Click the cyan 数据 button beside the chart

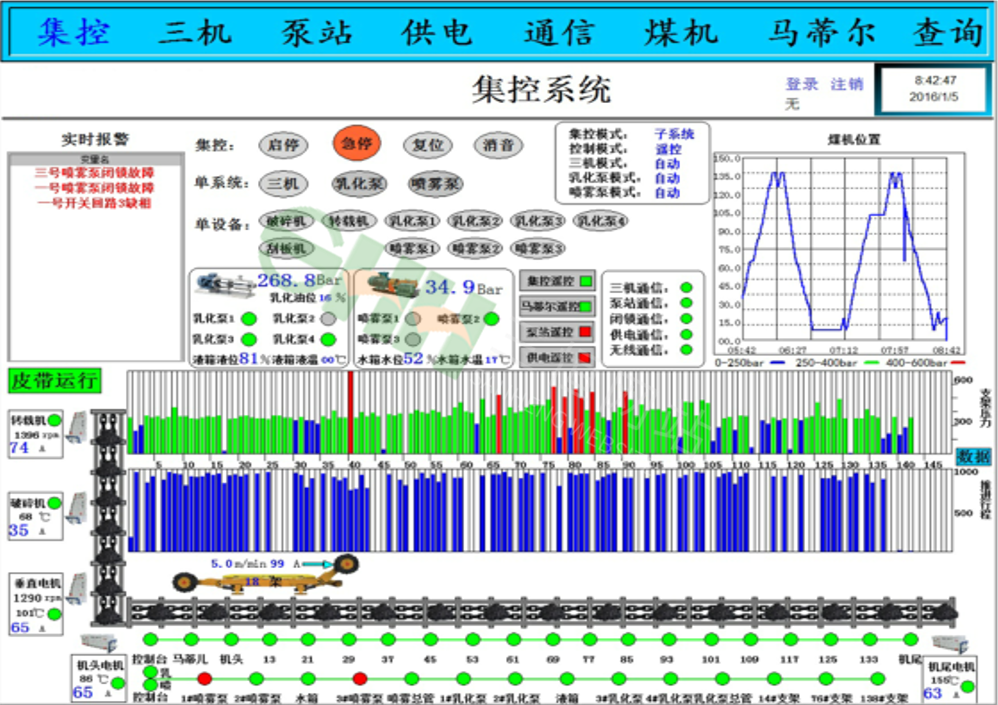974,456
